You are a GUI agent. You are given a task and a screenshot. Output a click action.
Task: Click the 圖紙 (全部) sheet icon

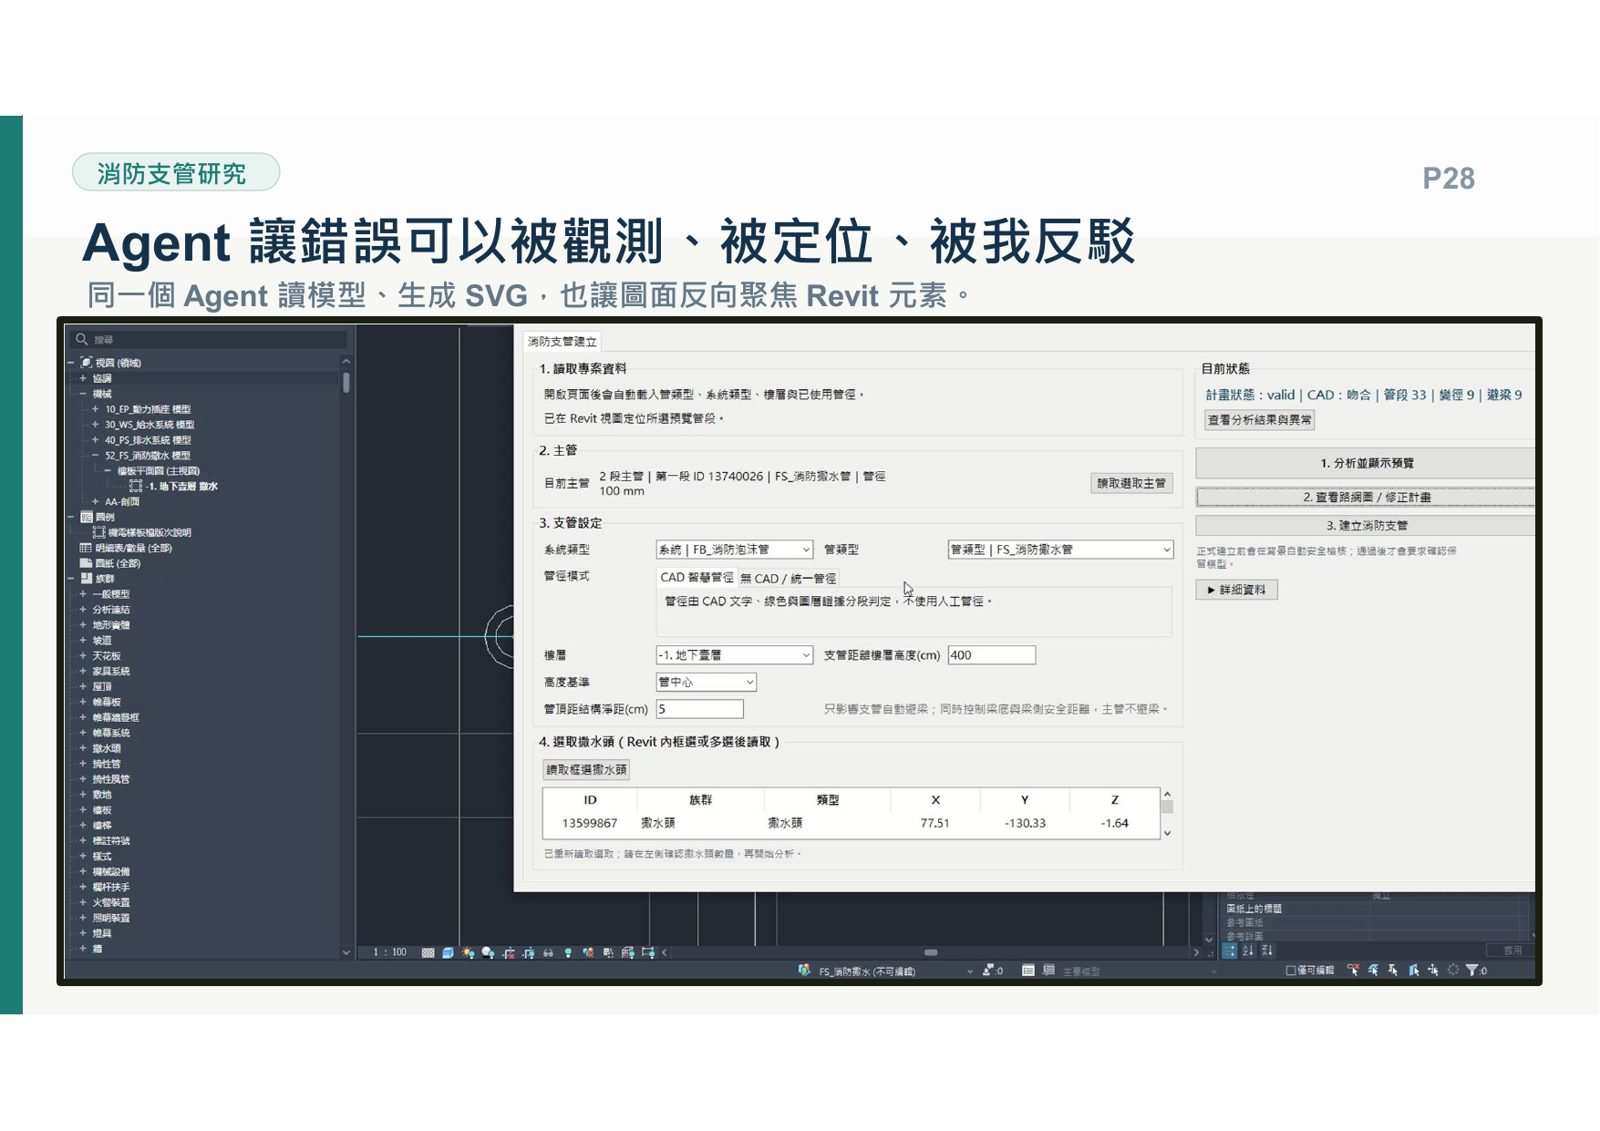[x=86, y=563]
